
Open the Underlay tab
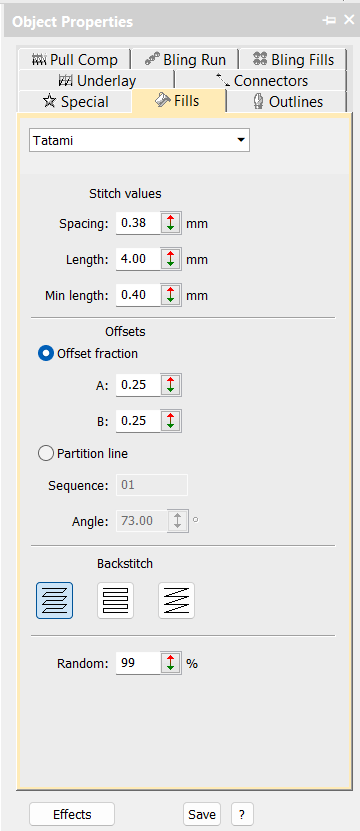(96, 81)
